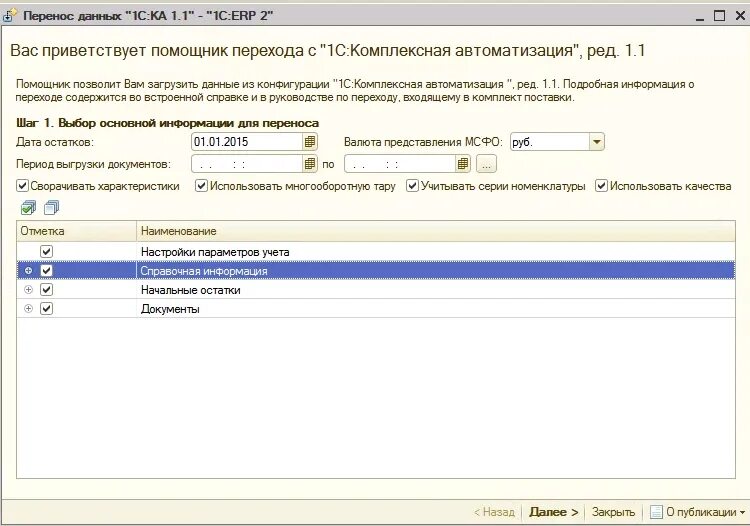Open calendar for period start date

point(310,164)
